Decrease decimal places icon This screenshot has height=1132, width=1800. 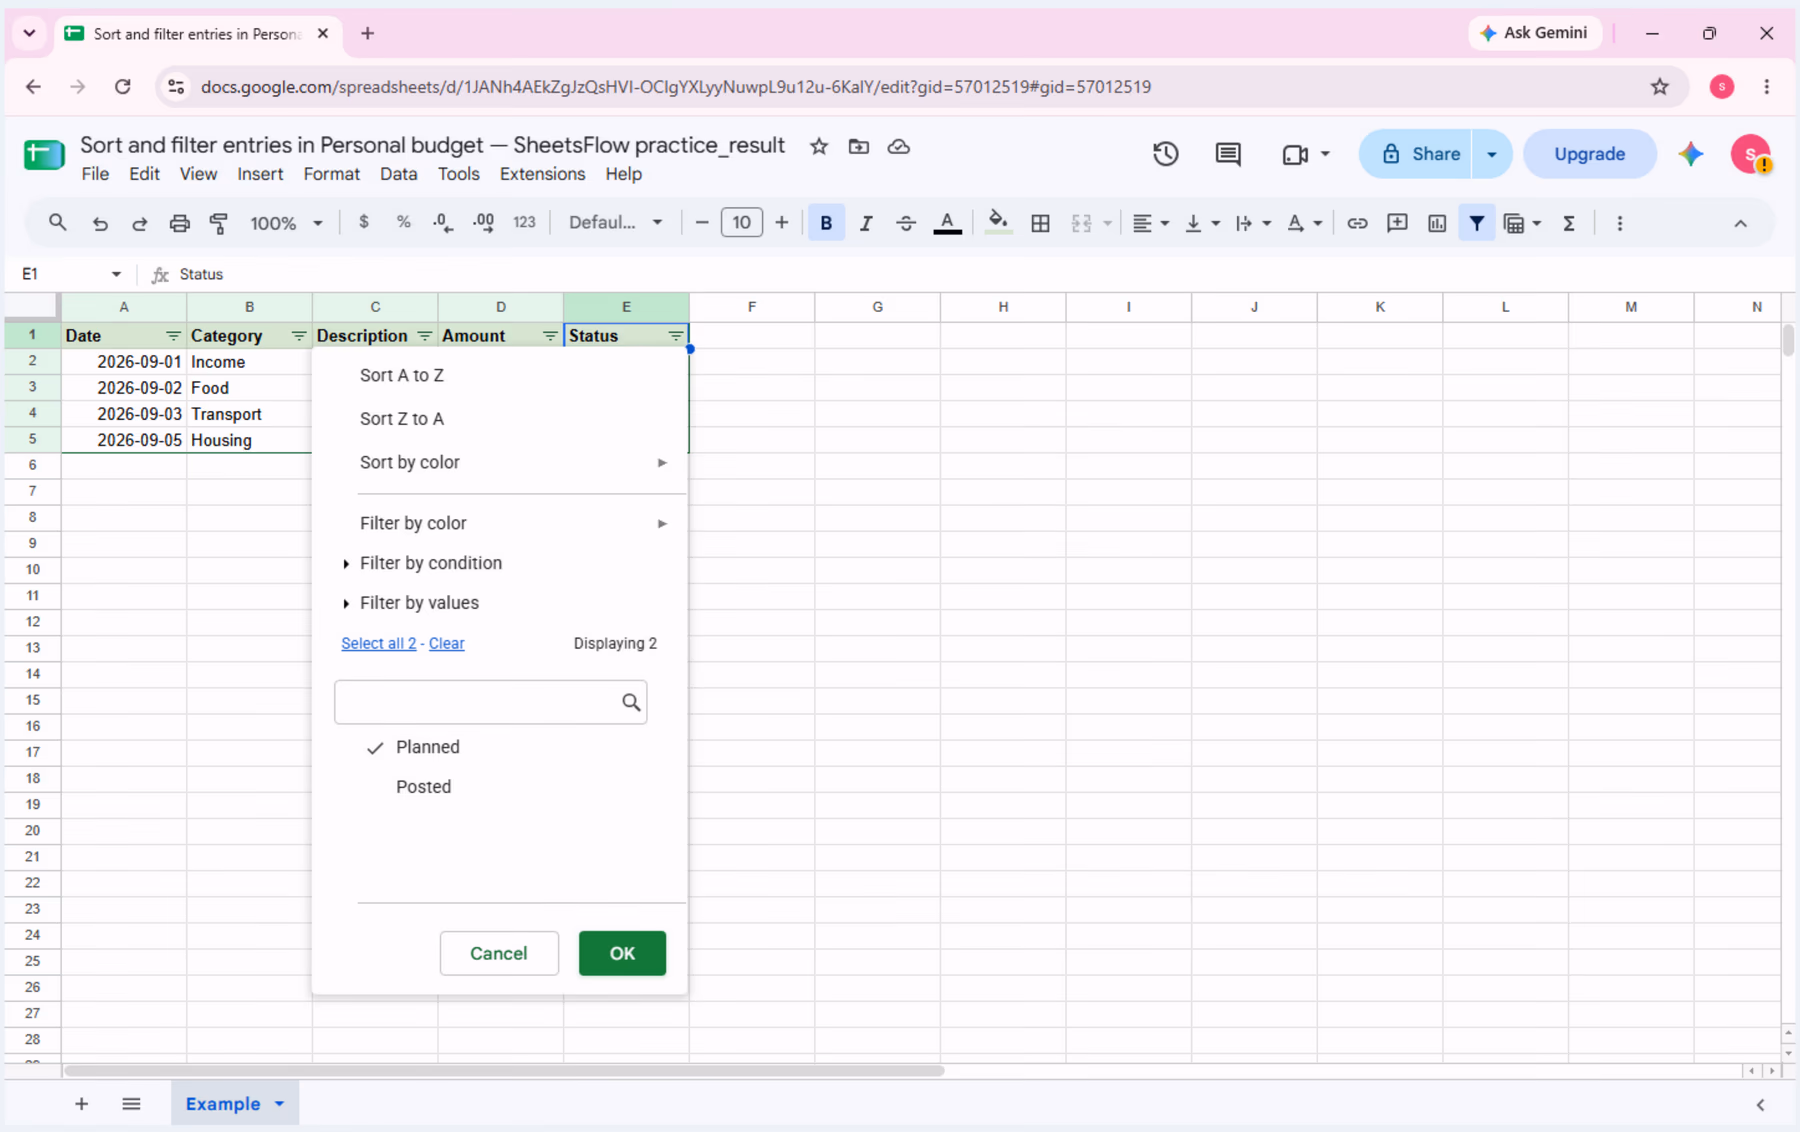pos(443,222)
